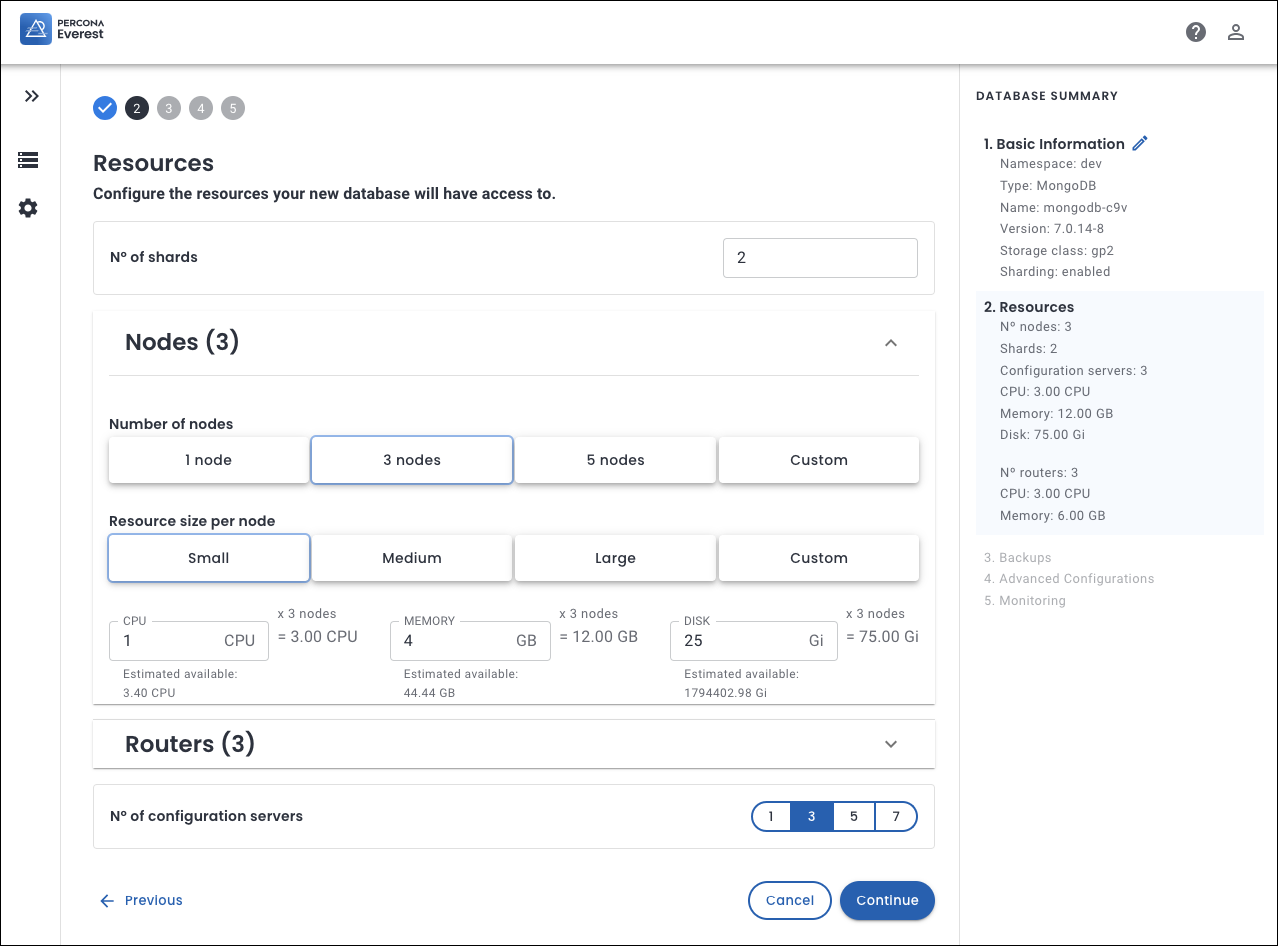Expand the Routers section

coord(891,744)
